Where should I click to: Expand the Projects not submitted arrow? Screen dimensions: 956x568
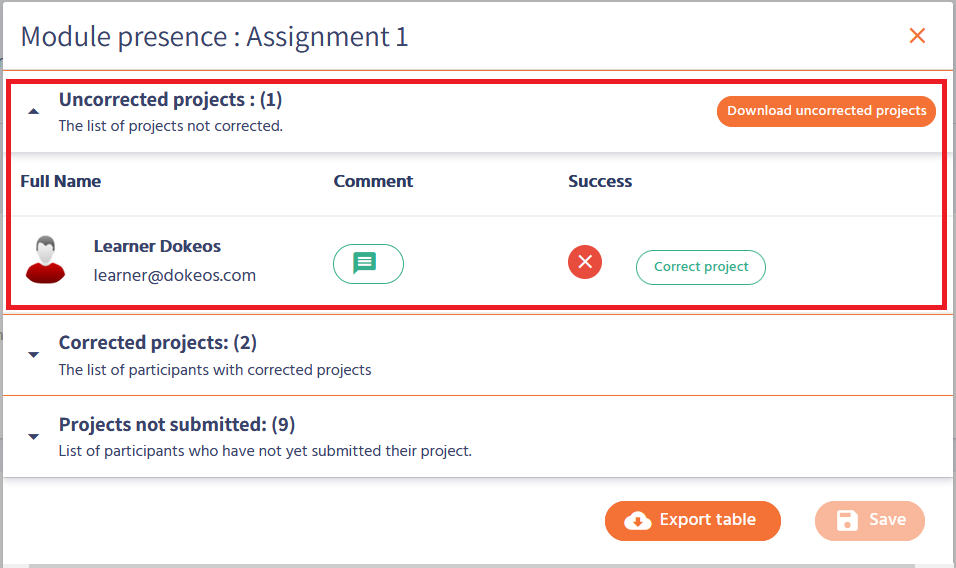click(34, 437)
